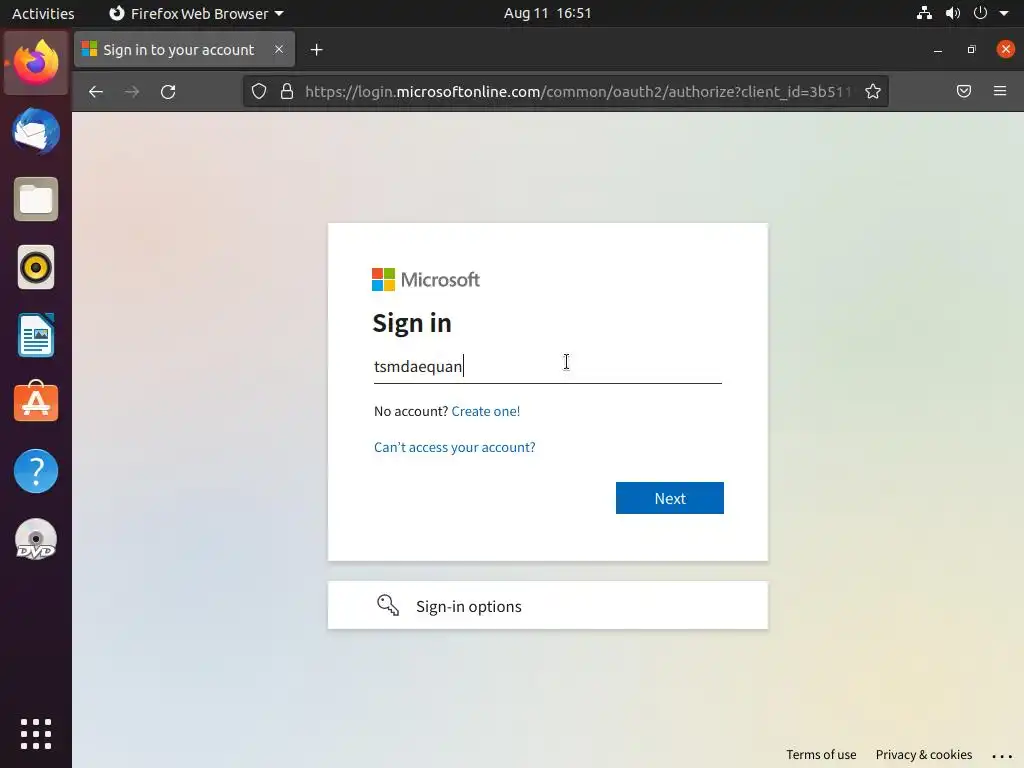Open the DVD disc icon in dock
This screenshot has height=768, width=1024.
36,539
